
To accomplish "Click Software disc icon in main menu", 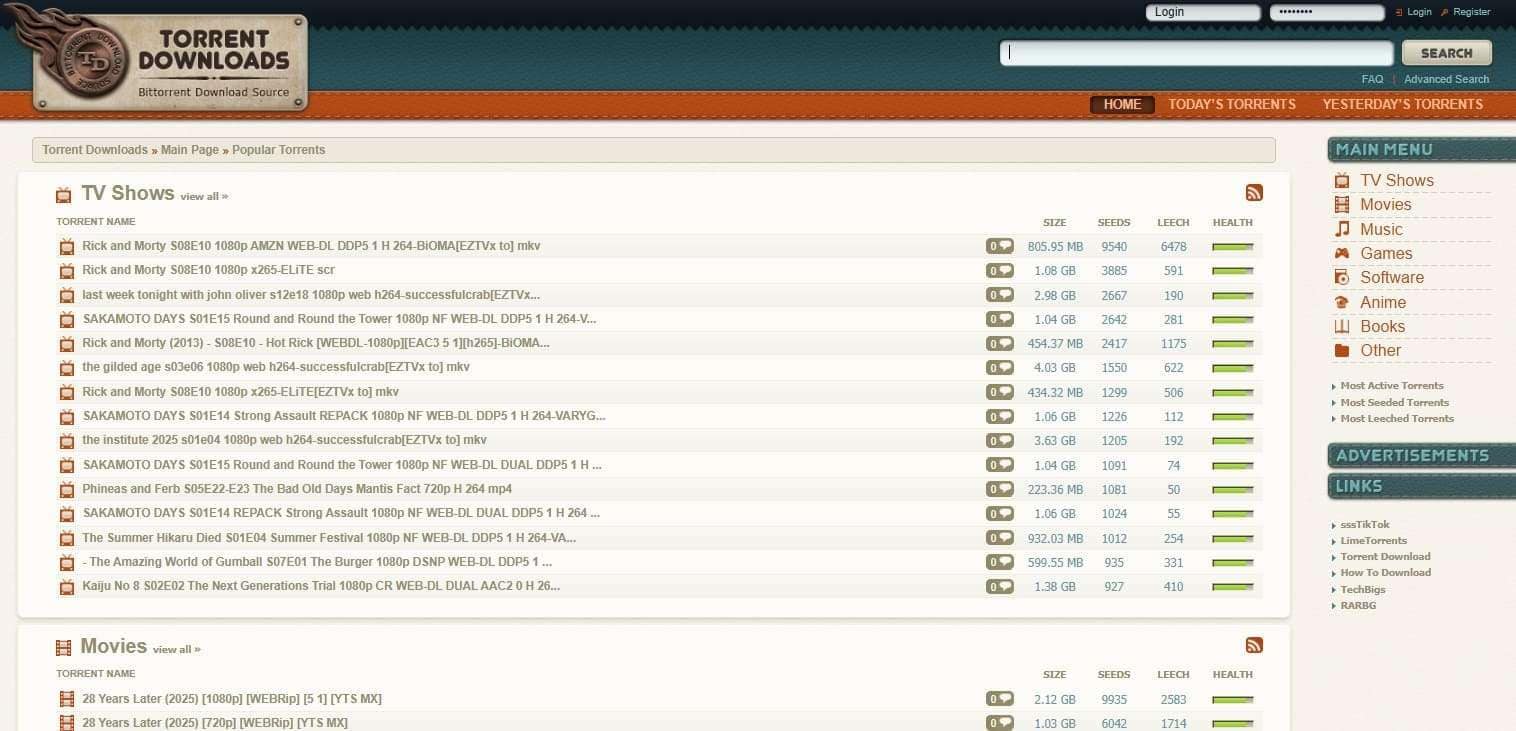I will click(x=1342, y=277).
